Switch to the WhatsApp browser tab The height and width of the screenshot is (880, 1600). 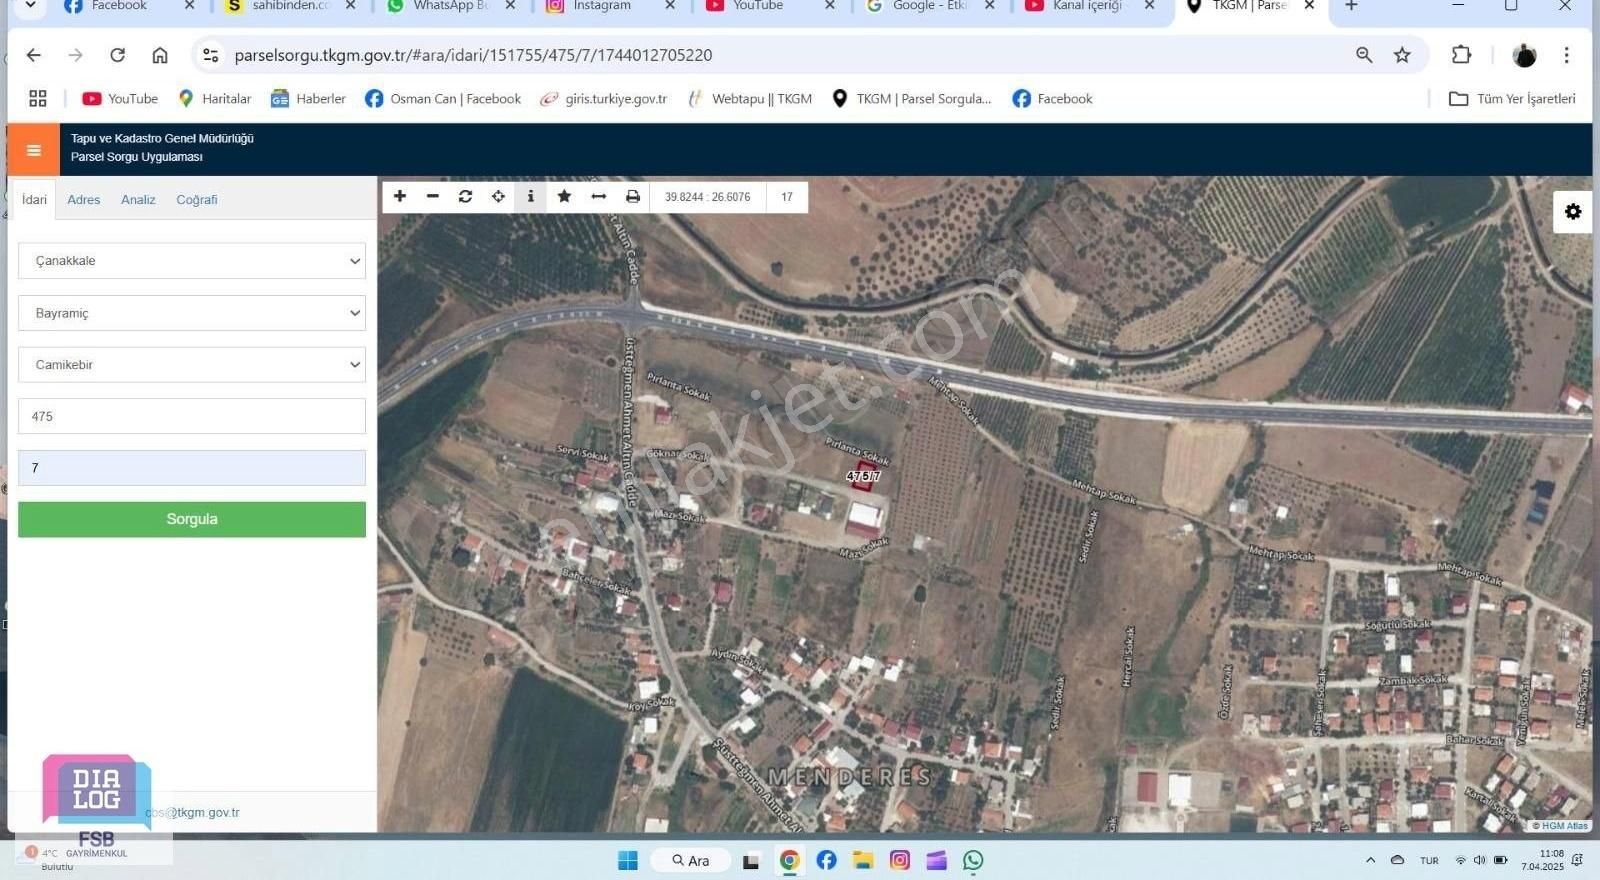(x=450, y=6)
